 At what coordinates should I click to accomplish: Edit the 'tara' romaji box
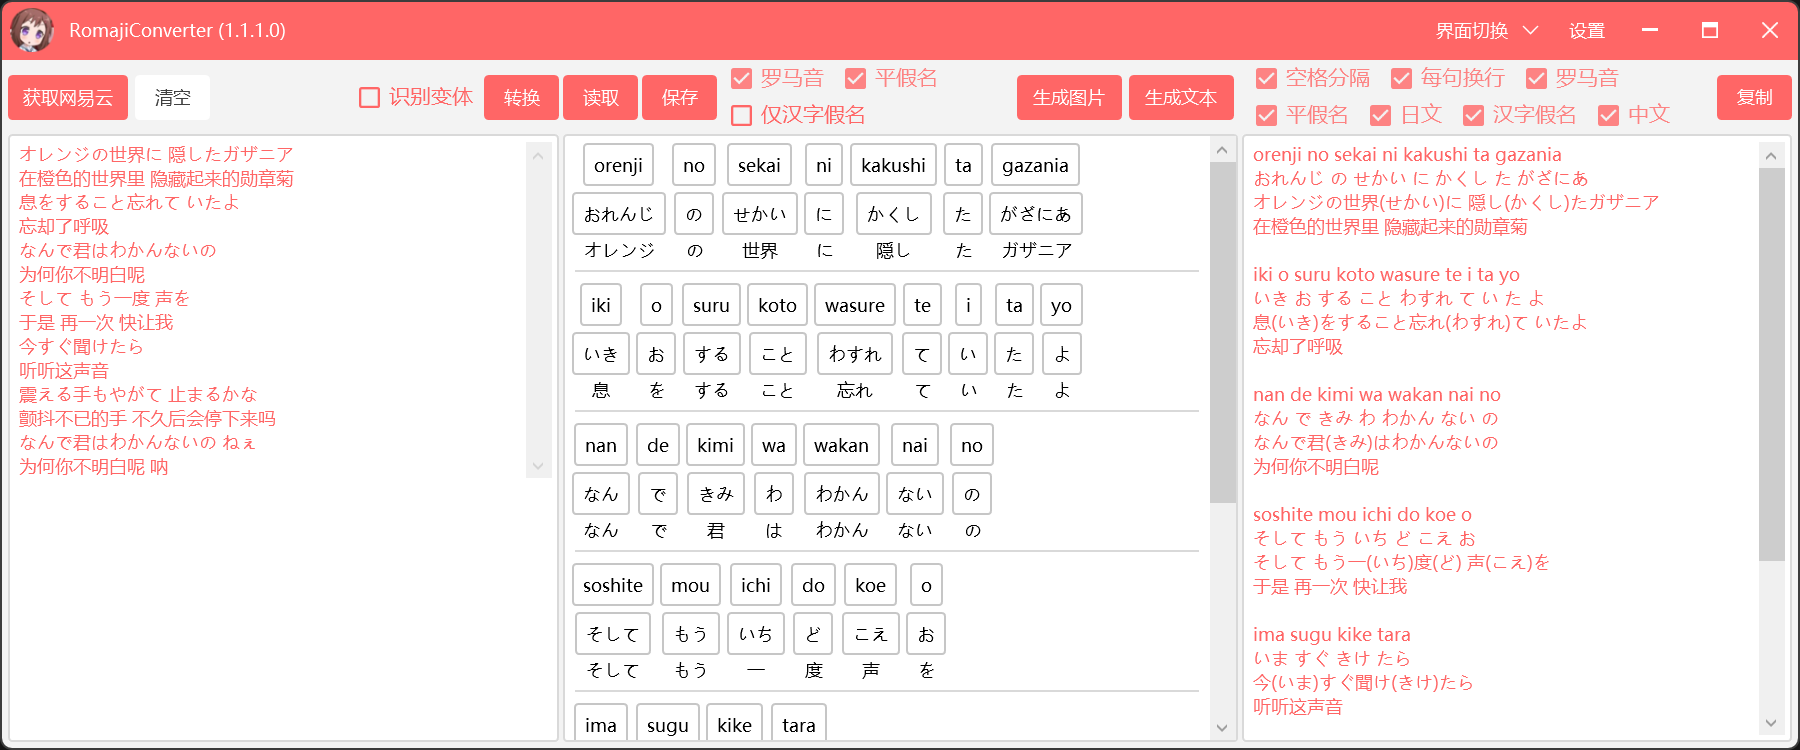click(x=799, y=724)
